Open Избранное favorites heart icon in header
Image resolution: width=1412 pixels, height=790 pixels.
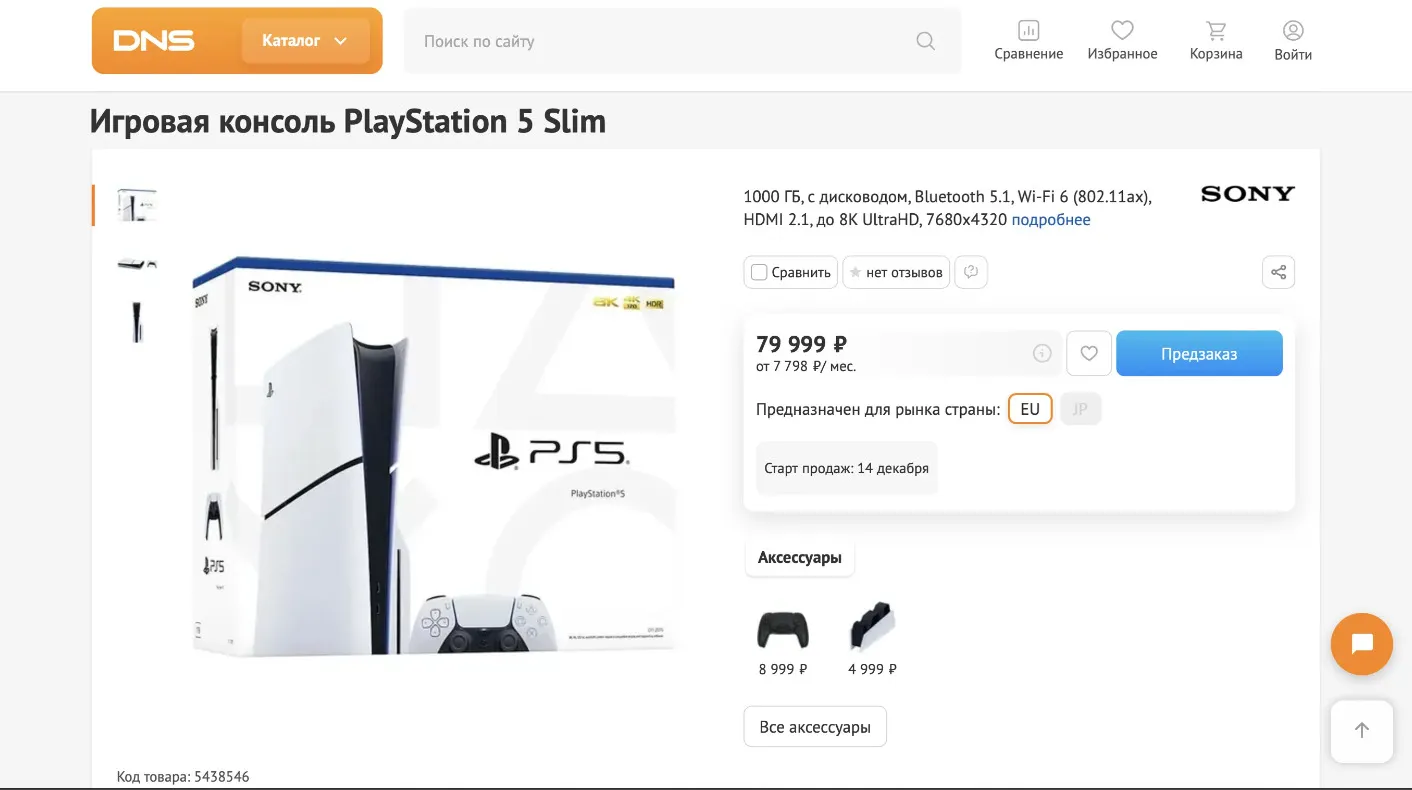coord(1122,30)
